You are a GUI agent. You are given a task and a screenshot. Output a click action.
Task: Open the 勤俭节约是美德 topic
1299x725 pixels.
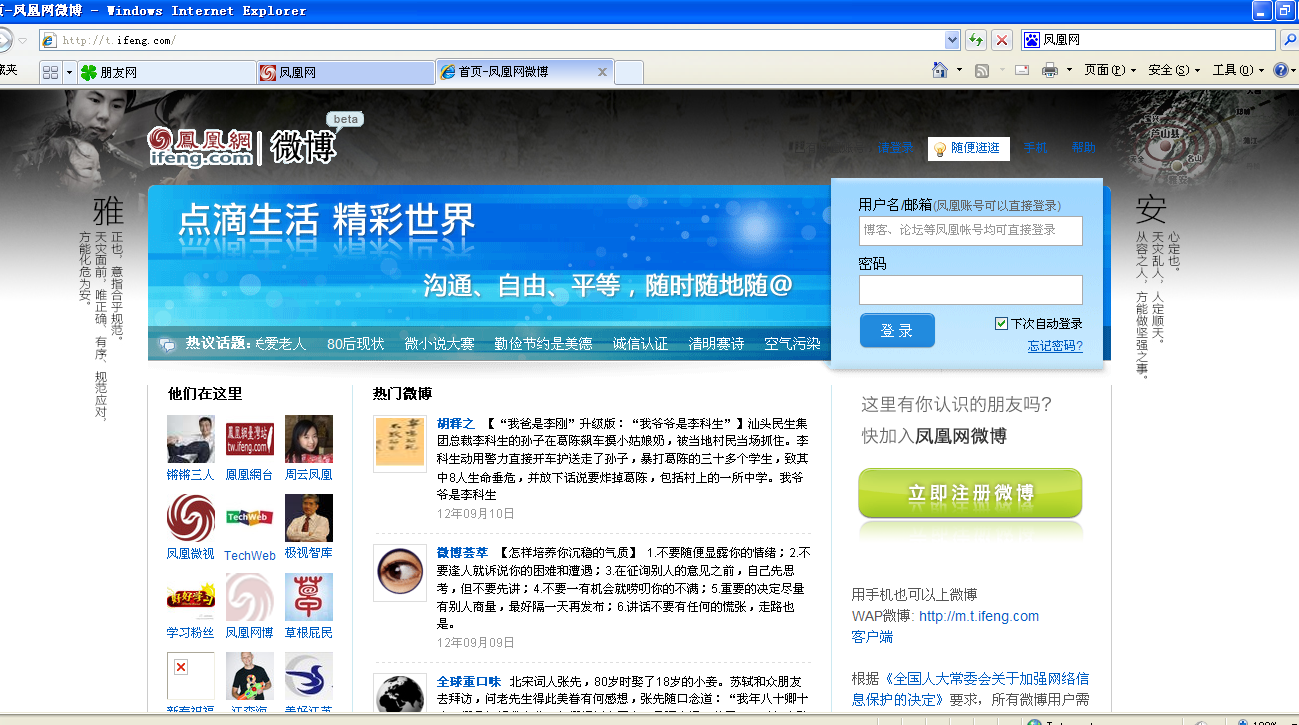coord(543,344)
